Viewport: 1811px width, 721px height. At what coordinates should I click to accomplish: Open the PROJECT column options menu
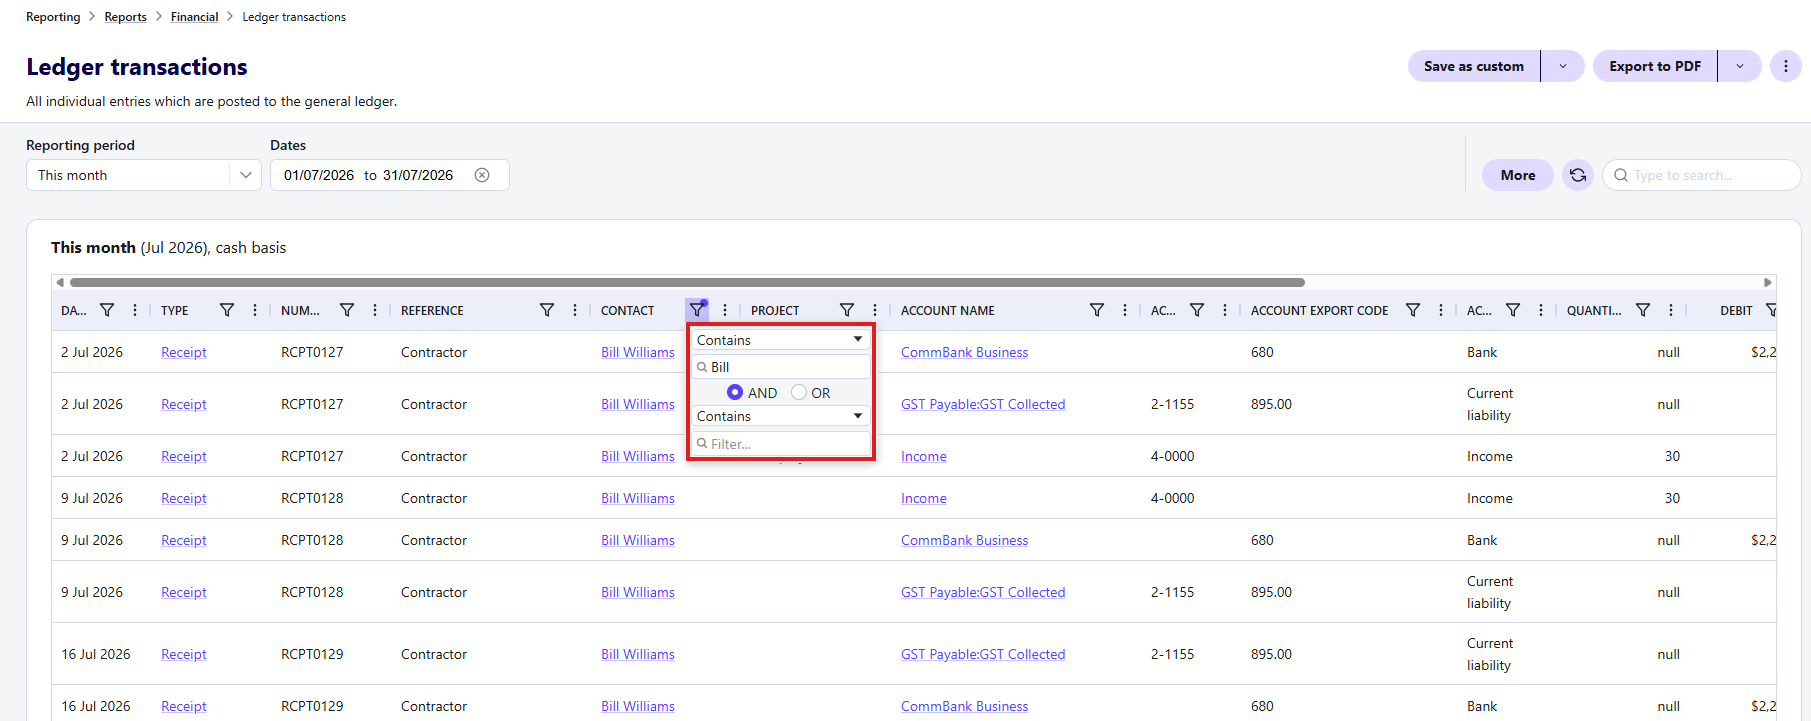(x=875, y=310)
